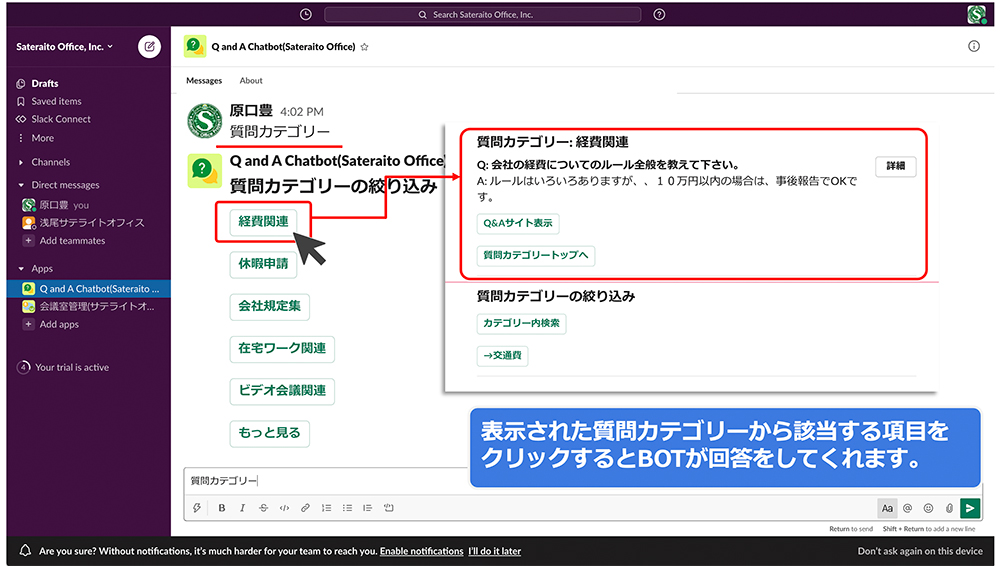Screen dimensions: 1000x566
Task: Switch to the About tab
Action: pyautogui.click(x=251, y=80)
